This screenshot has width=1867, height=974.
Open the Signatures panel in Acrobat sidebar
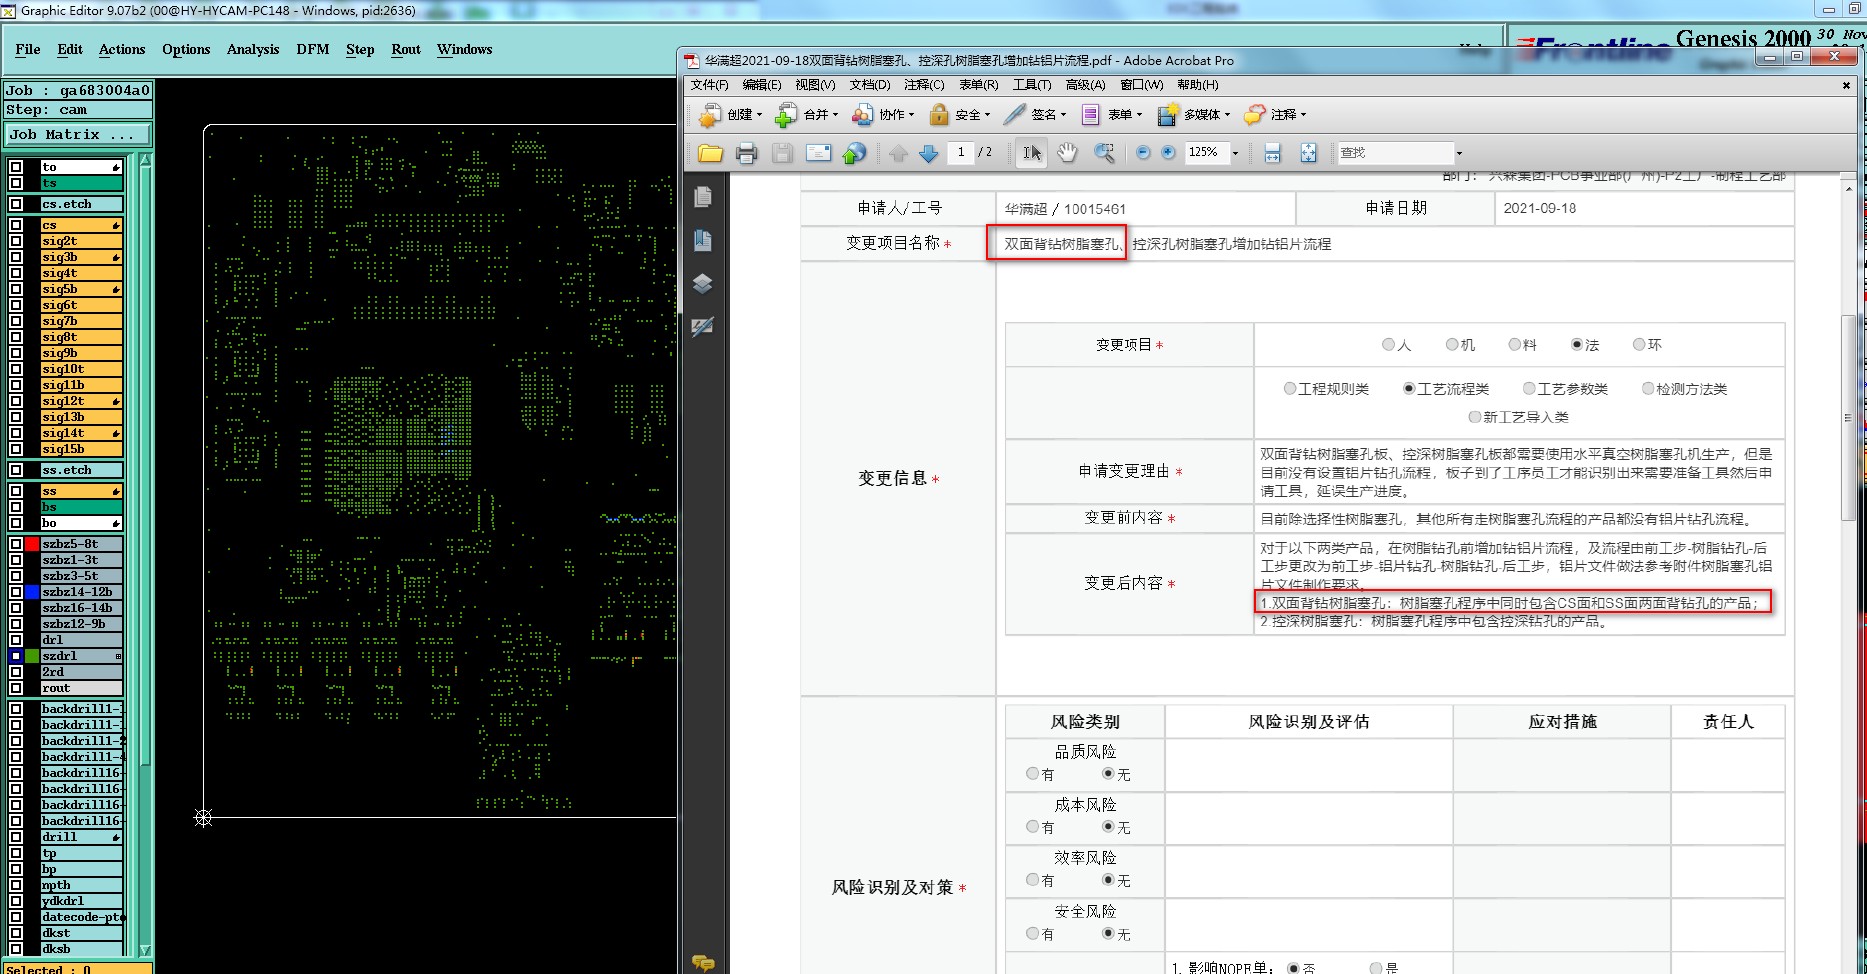pos(703,327)
